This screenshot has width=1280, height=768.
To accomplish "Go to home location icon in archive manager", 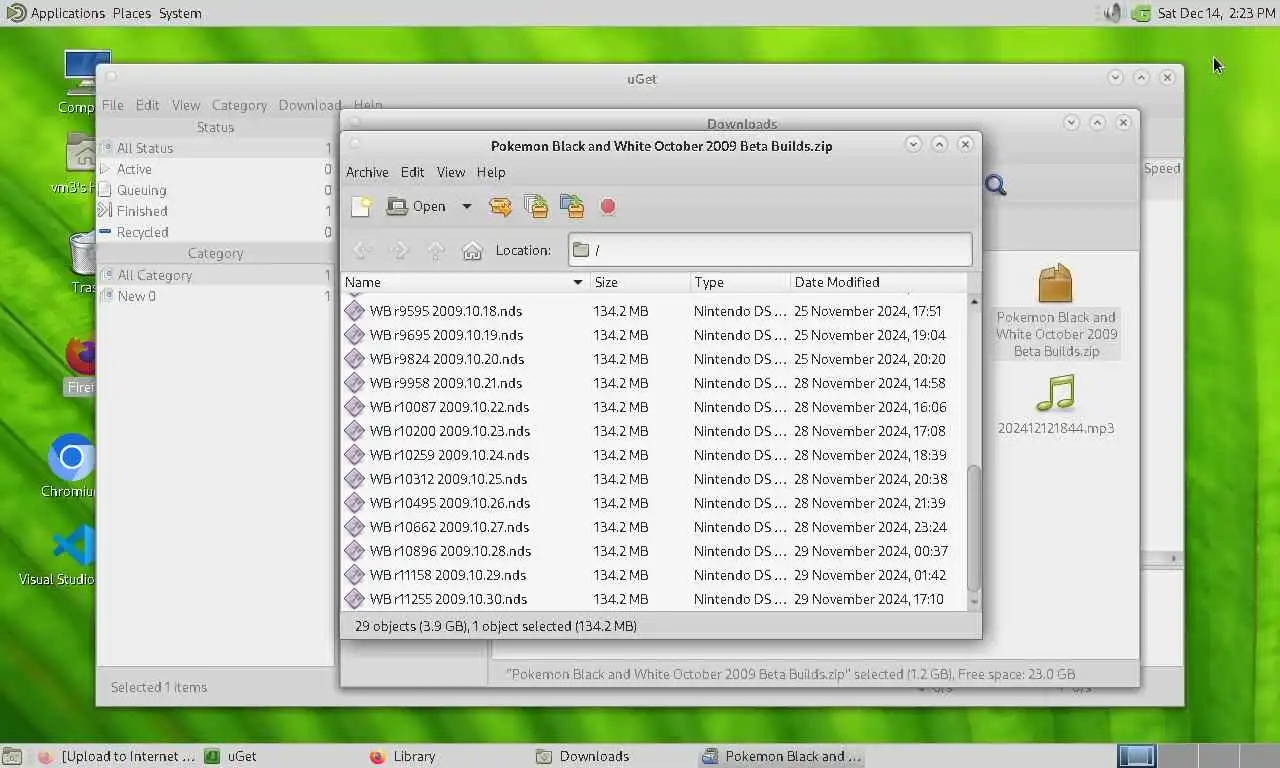I will [472, 250].
